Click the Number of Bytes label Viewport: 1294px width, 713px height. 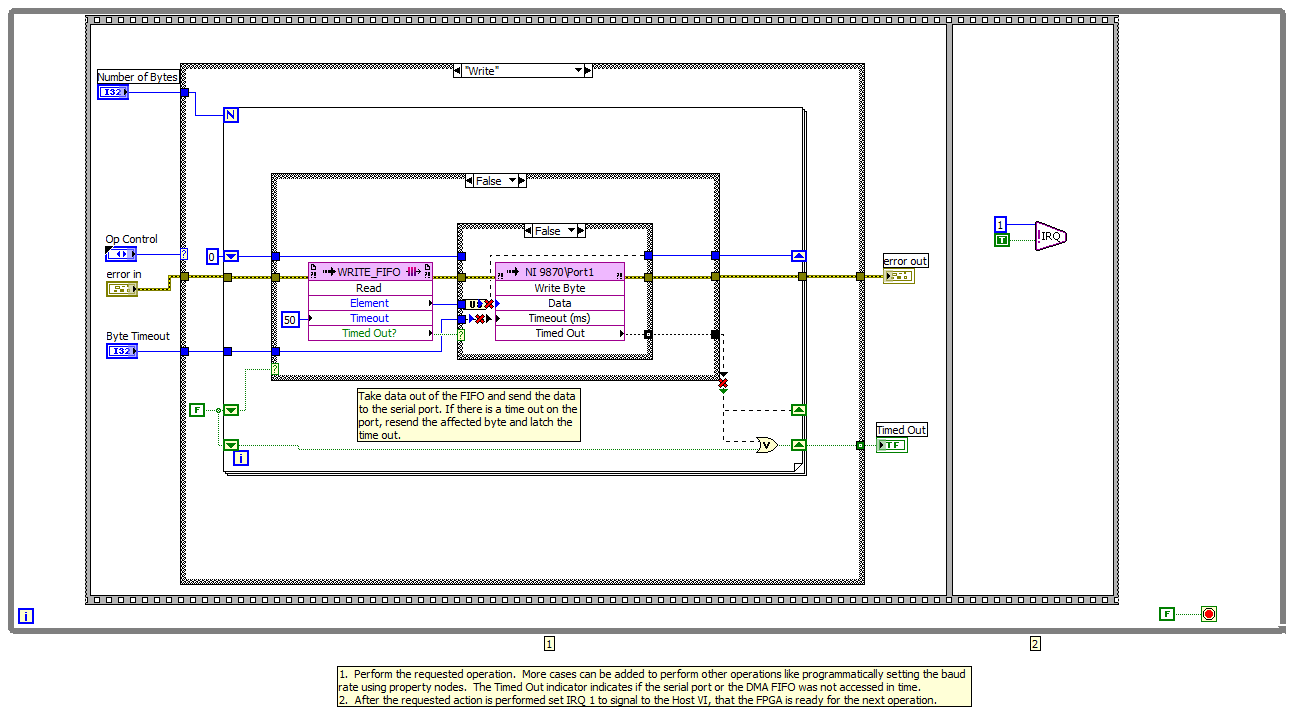point(137,77)
